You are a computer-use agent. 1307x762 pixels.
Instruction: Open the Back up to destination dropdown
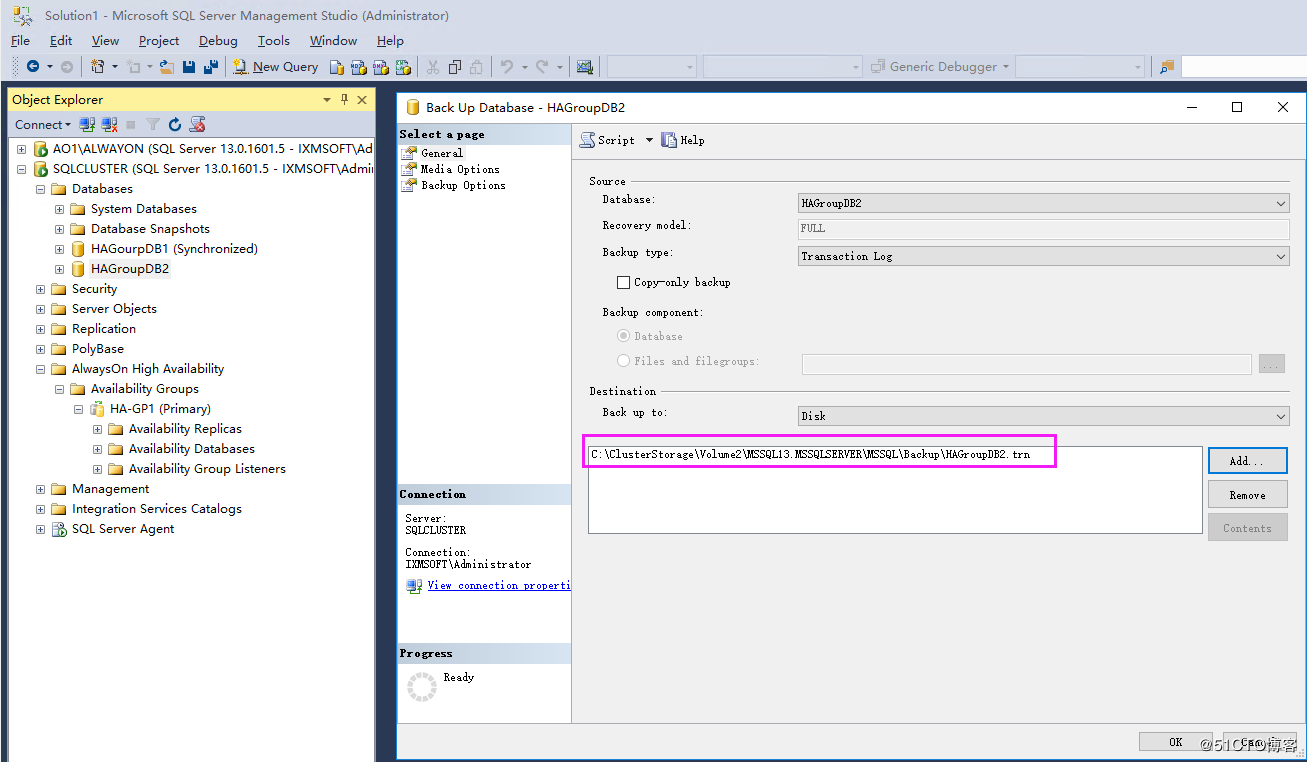(x=1280, y=415)
